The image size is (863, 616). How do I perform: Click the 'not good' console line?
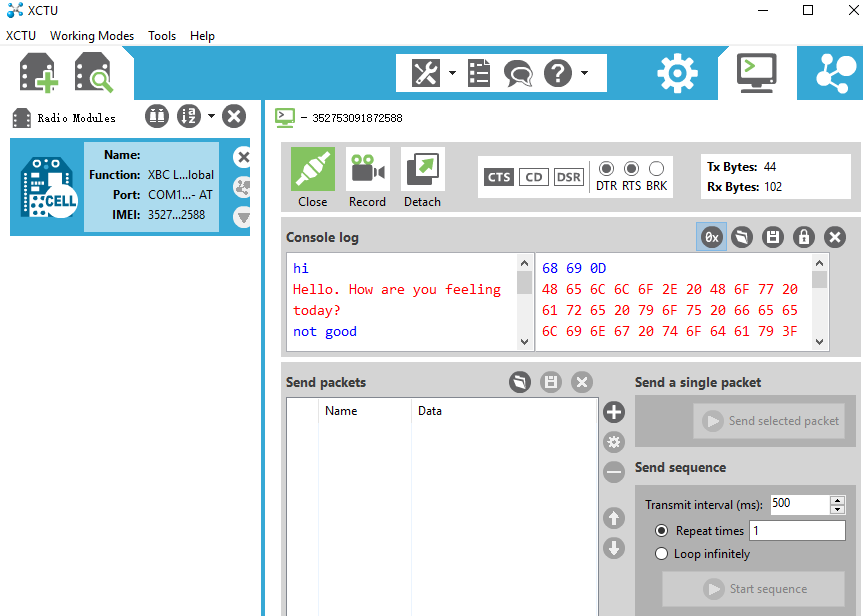(x=325, y=331)
